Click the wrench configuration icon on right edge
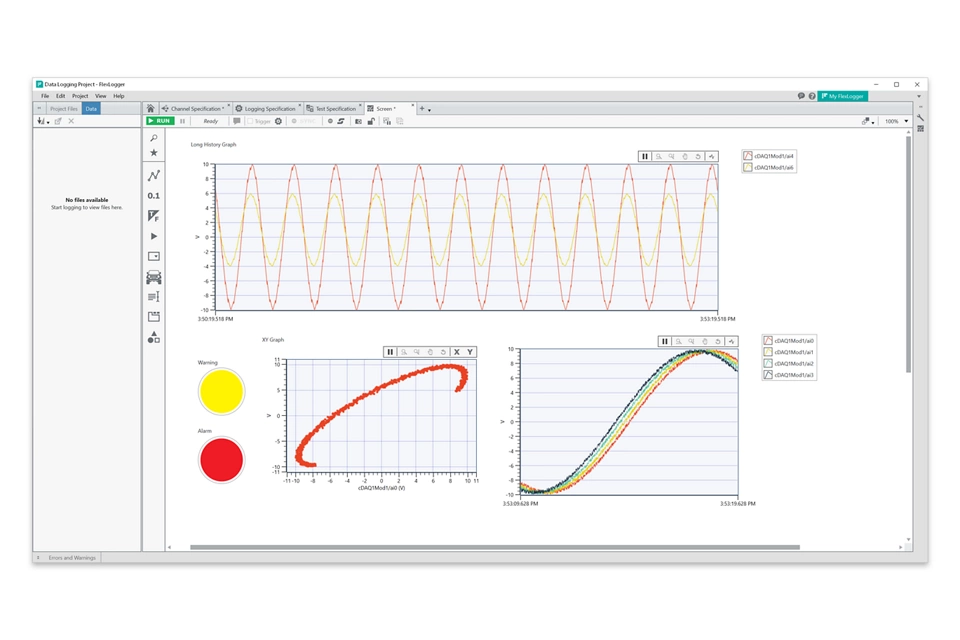The image size is (960, 640). pyautogui.click(x=920, y=118)
